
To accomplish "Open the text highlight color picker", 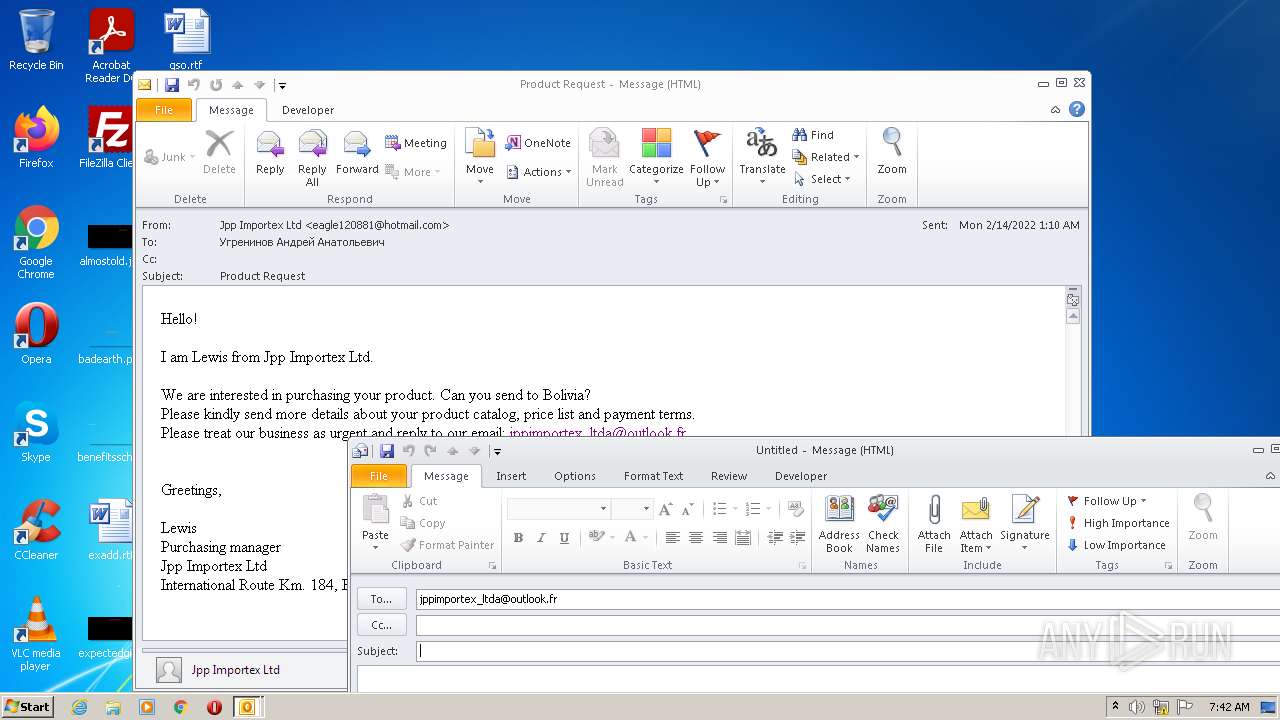I will [597, 537].
